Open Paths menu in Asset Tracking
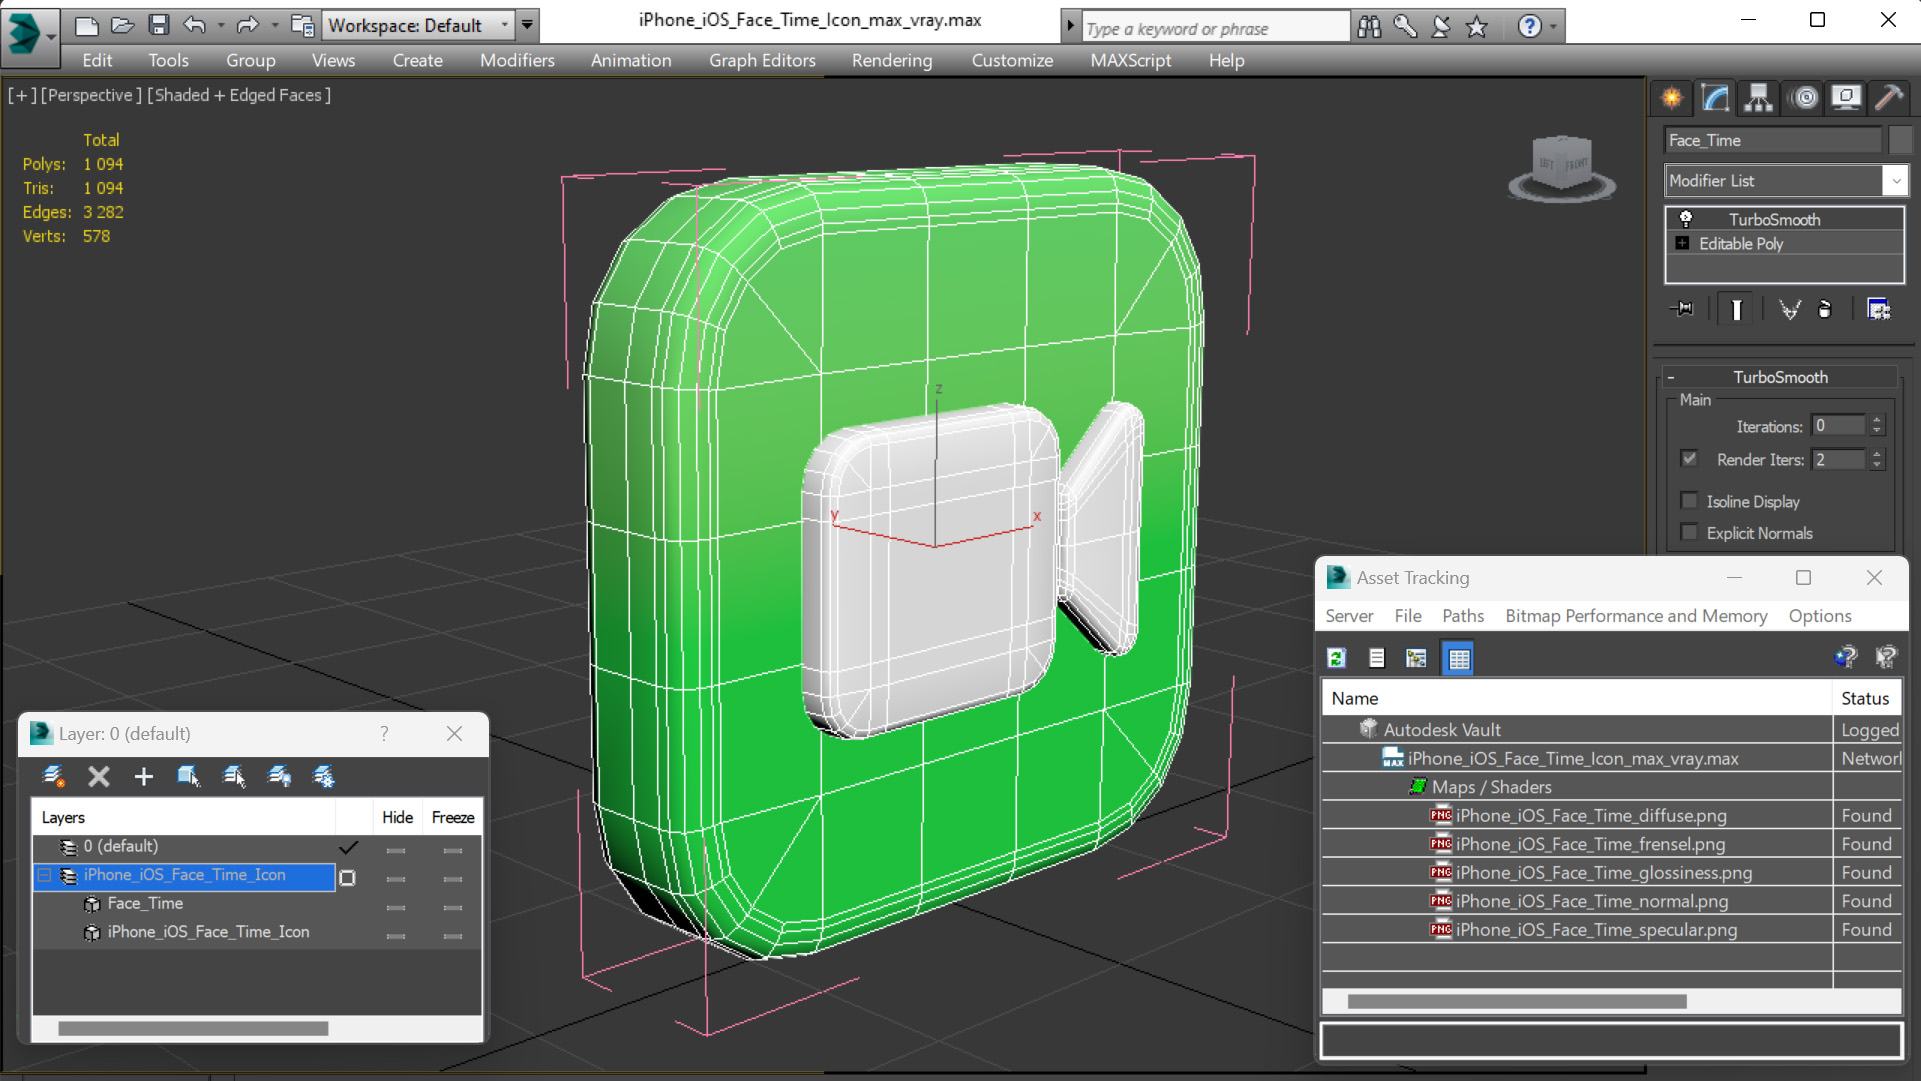The height and width of the screenshot is (1081, 1921). 1462,616
